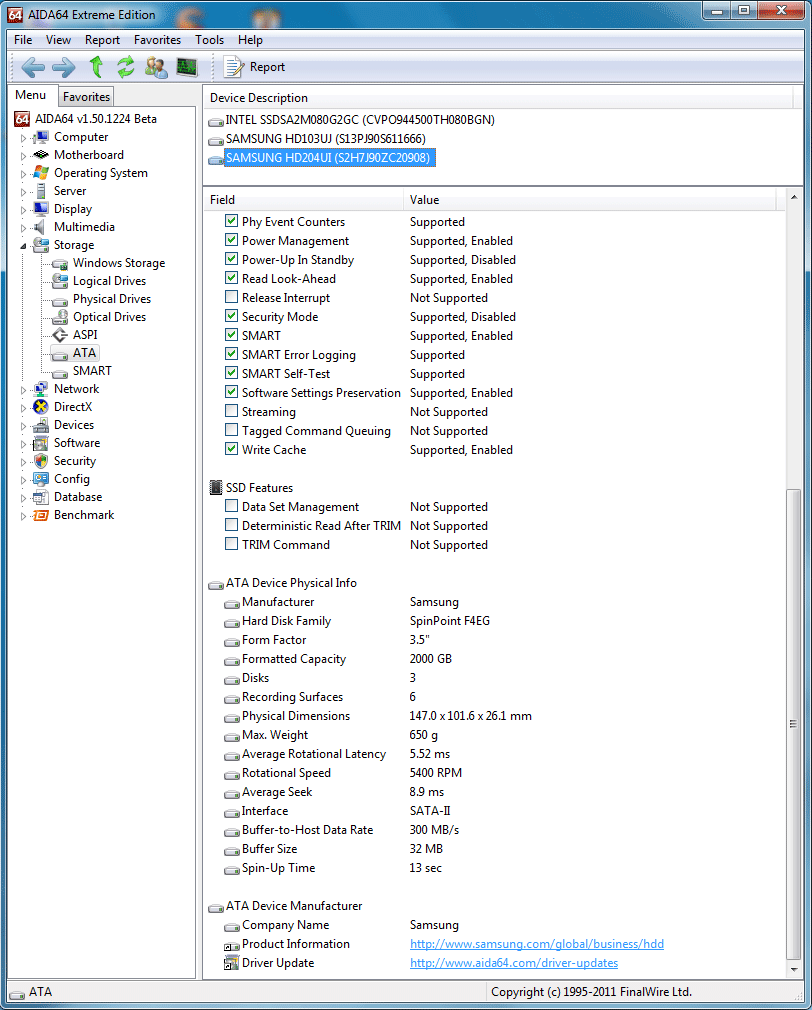Click the Back navigation arrow
The width and height of the screenshot is (812, 1010).
33,67
